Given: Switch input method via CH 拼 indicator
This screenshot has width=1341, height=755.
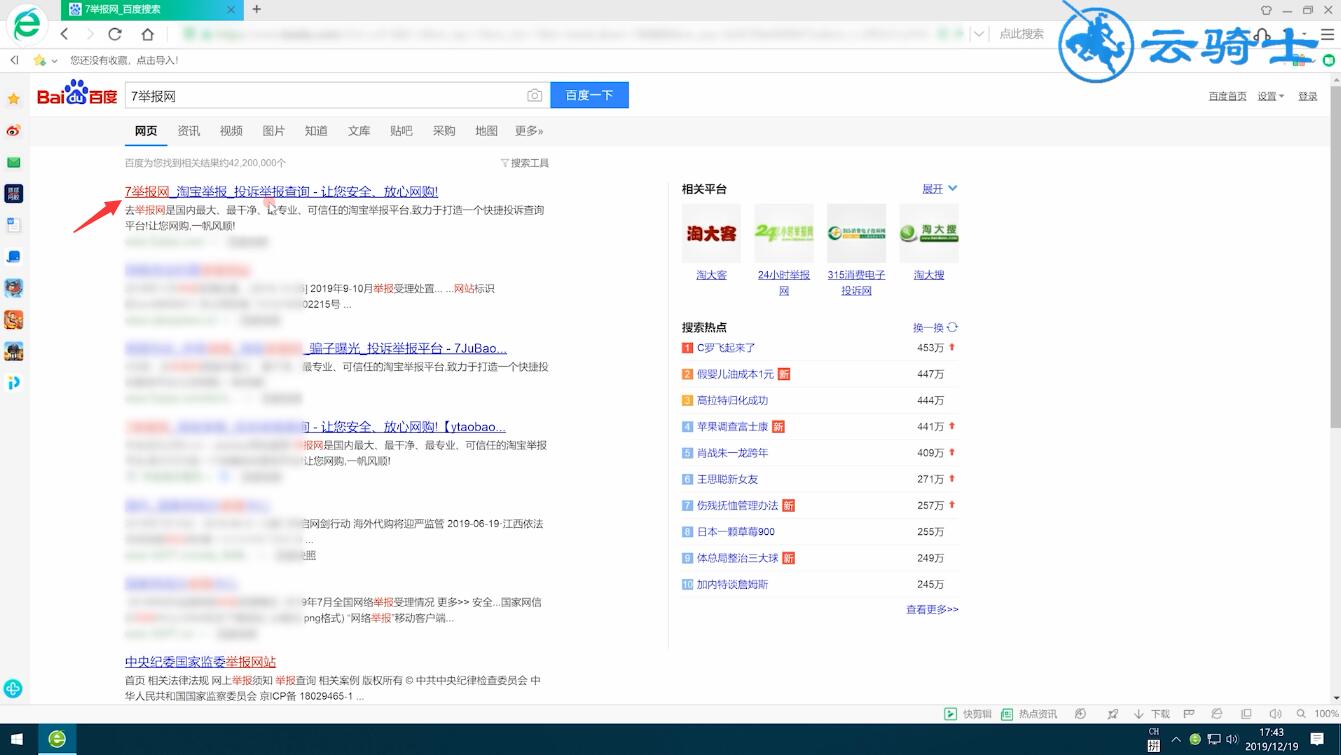Looking at the screenshot, I should (x=1154, y=739).
